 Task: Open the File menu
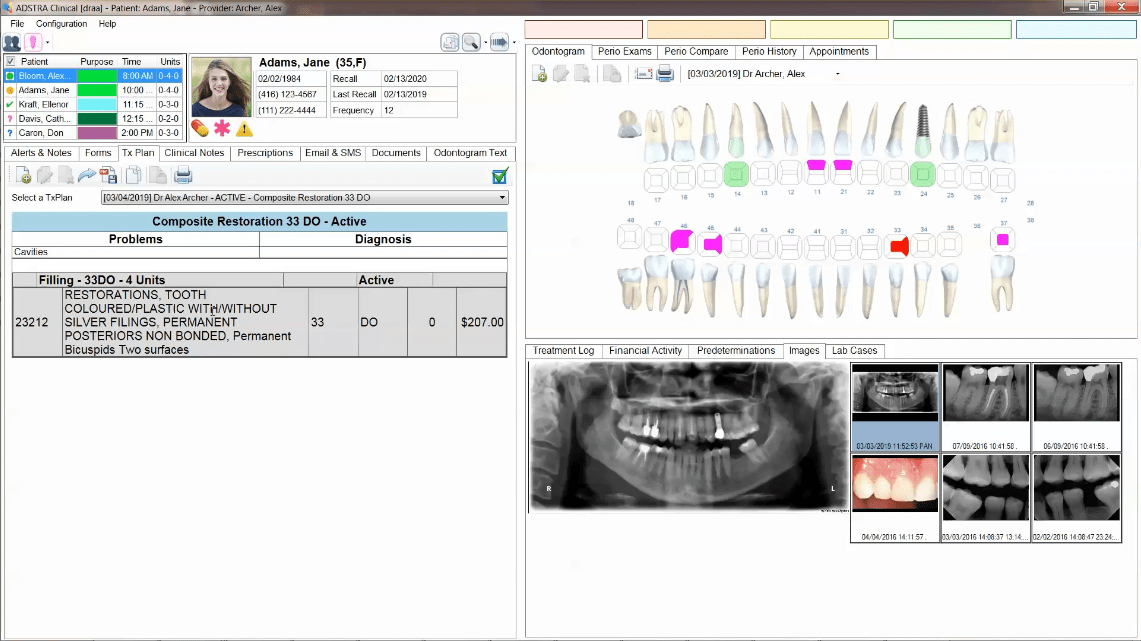(x=17, y=24)
